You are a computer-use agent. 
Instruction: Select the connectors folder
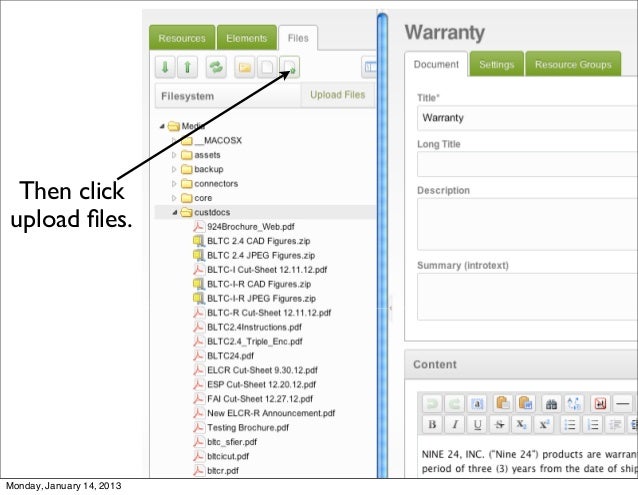click(216, 184)
